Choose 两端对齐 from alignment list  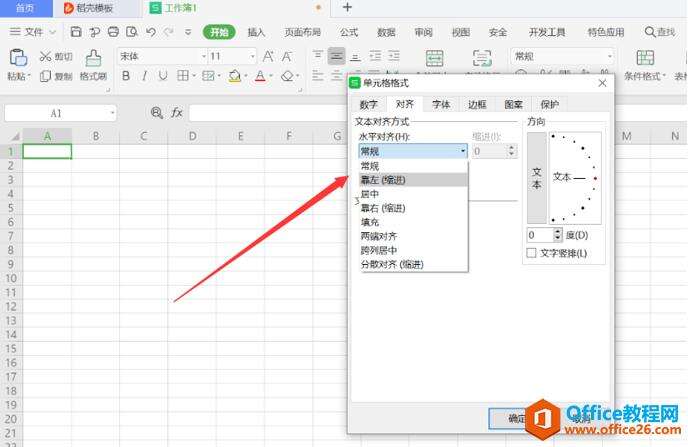click(413, 236)
